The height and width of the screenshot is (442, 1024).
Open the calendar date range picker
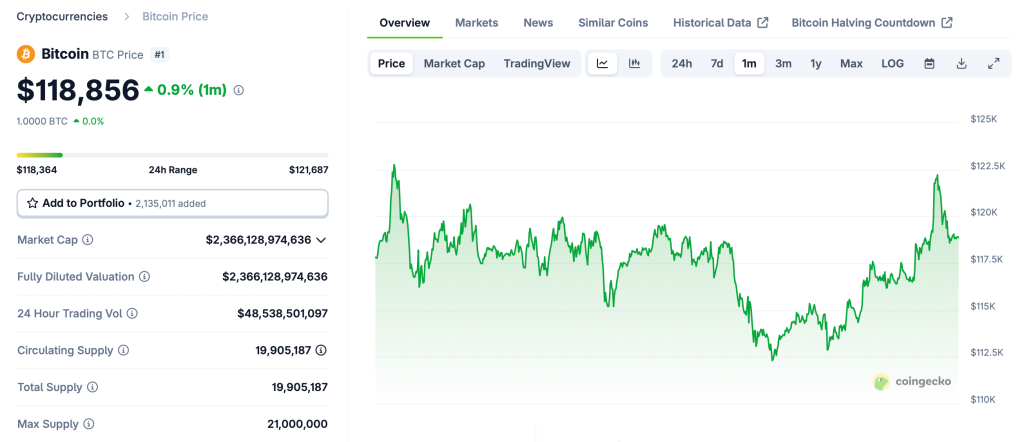(x=929, y=63)
